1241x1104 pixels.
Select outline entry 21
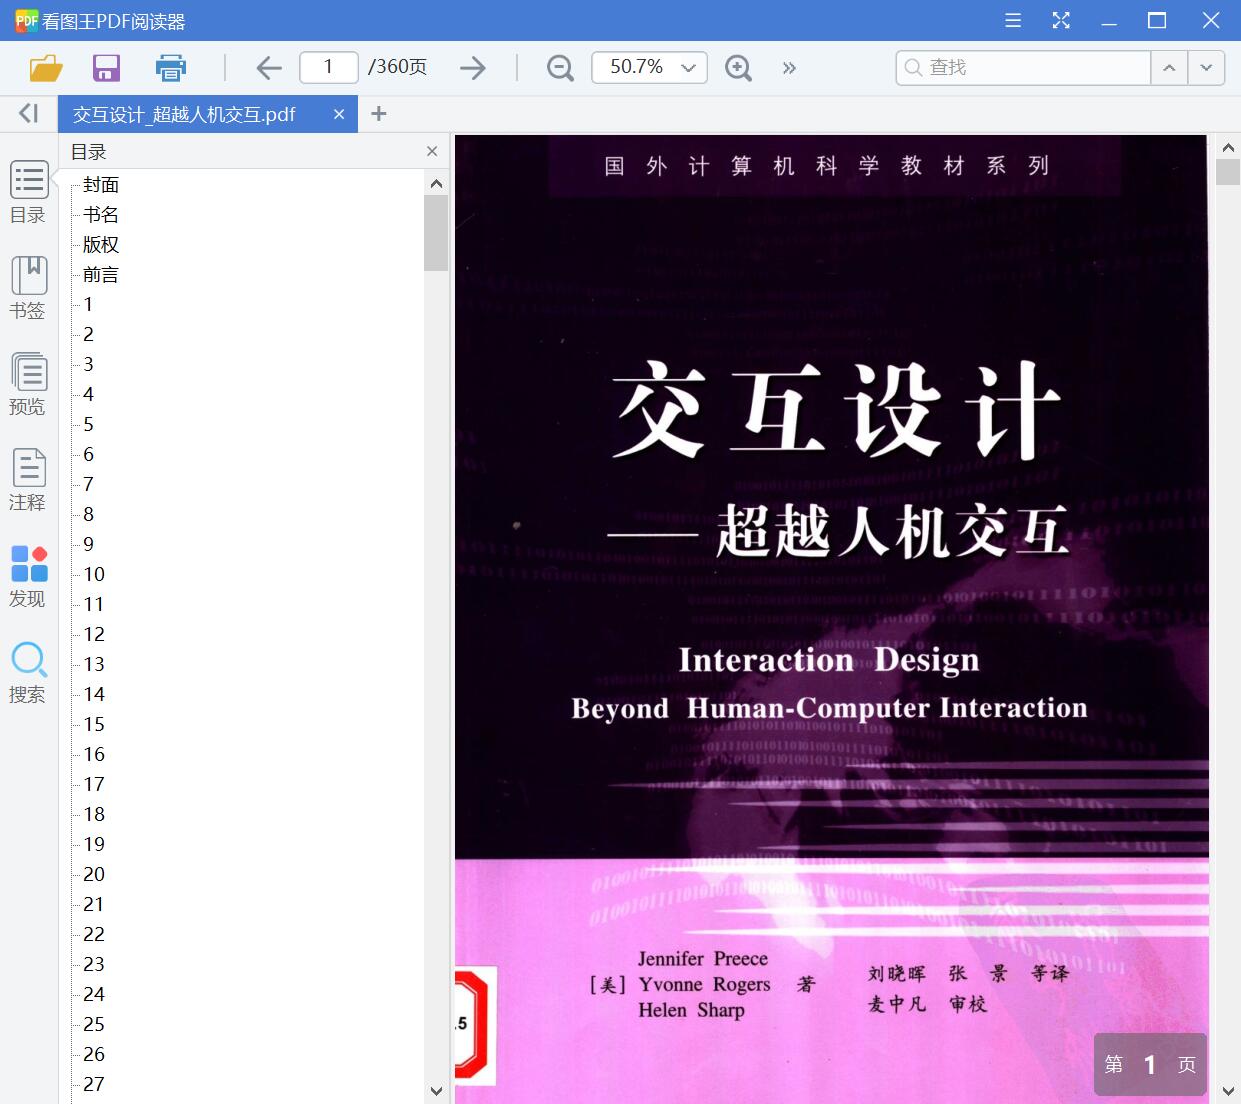point(94,905)
